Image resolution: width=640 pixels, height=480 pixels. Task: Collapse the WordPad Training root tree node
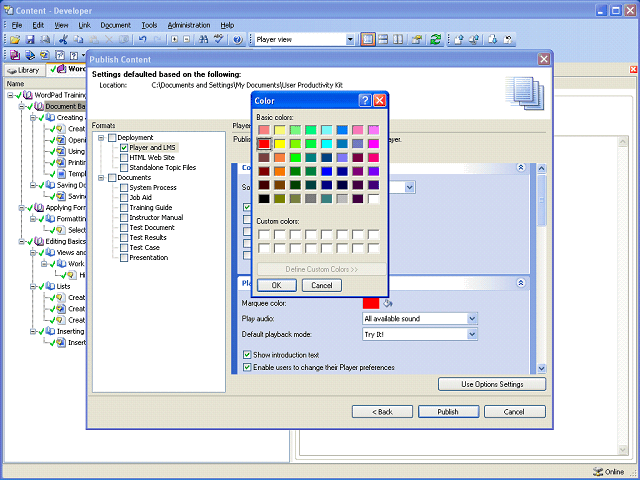click(x=10, y=95)
